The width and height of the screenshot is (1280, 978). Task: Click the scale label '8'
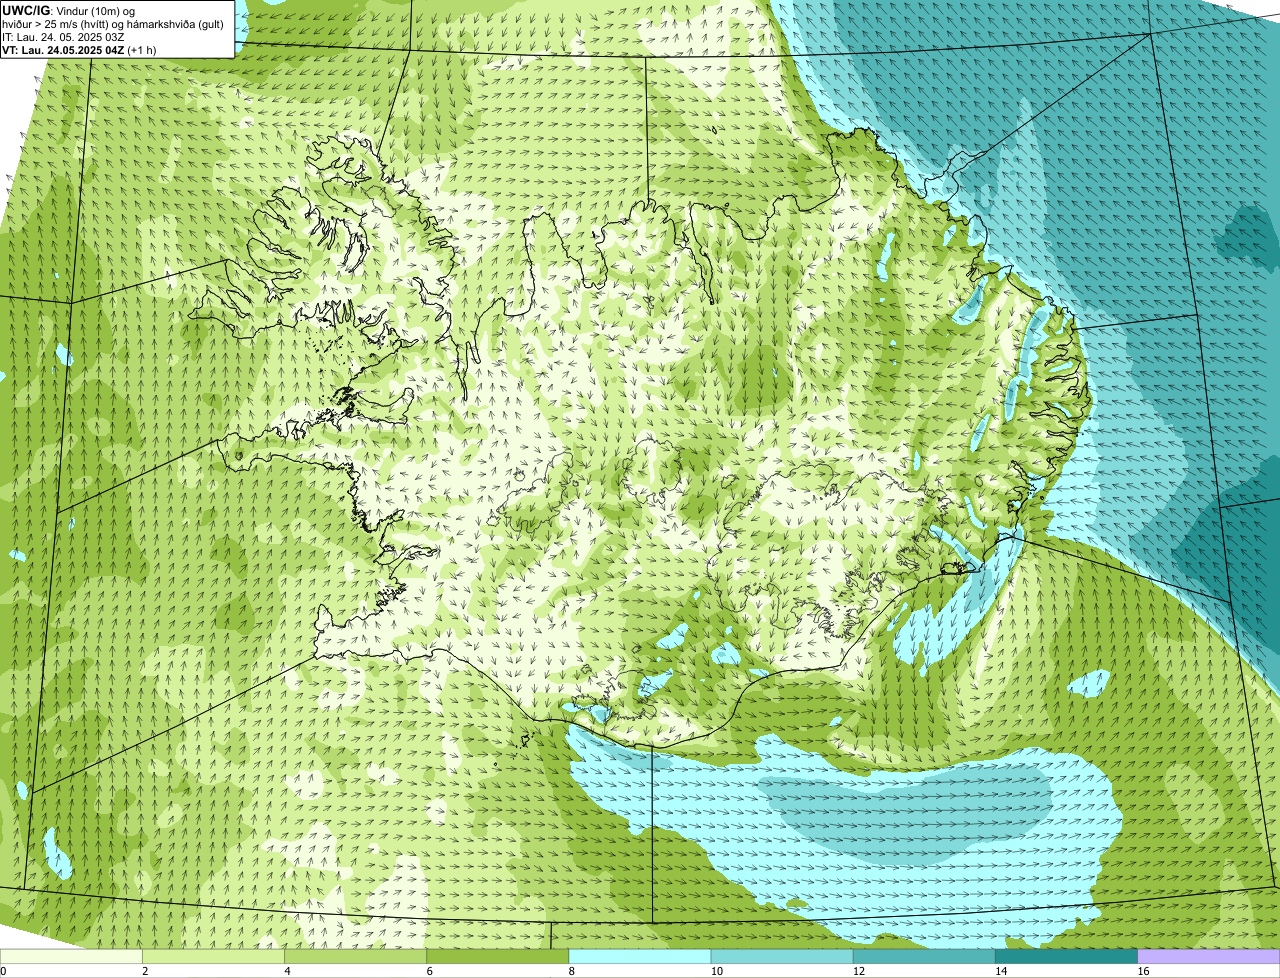coord(572,971)
